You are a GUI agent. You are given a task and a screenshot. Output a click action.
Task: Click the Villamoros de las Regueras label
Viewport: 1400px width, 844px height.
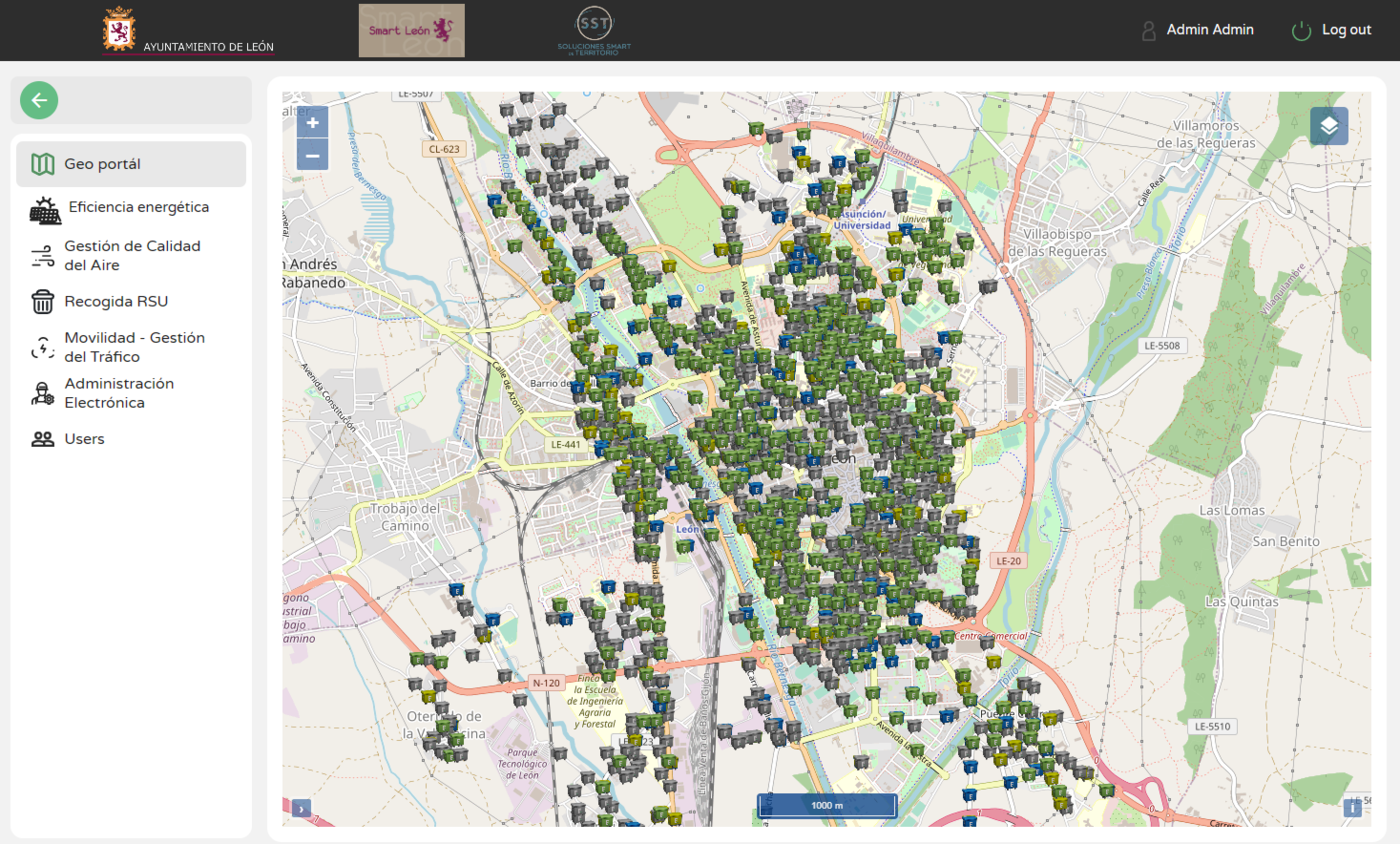click(1204, 134)
